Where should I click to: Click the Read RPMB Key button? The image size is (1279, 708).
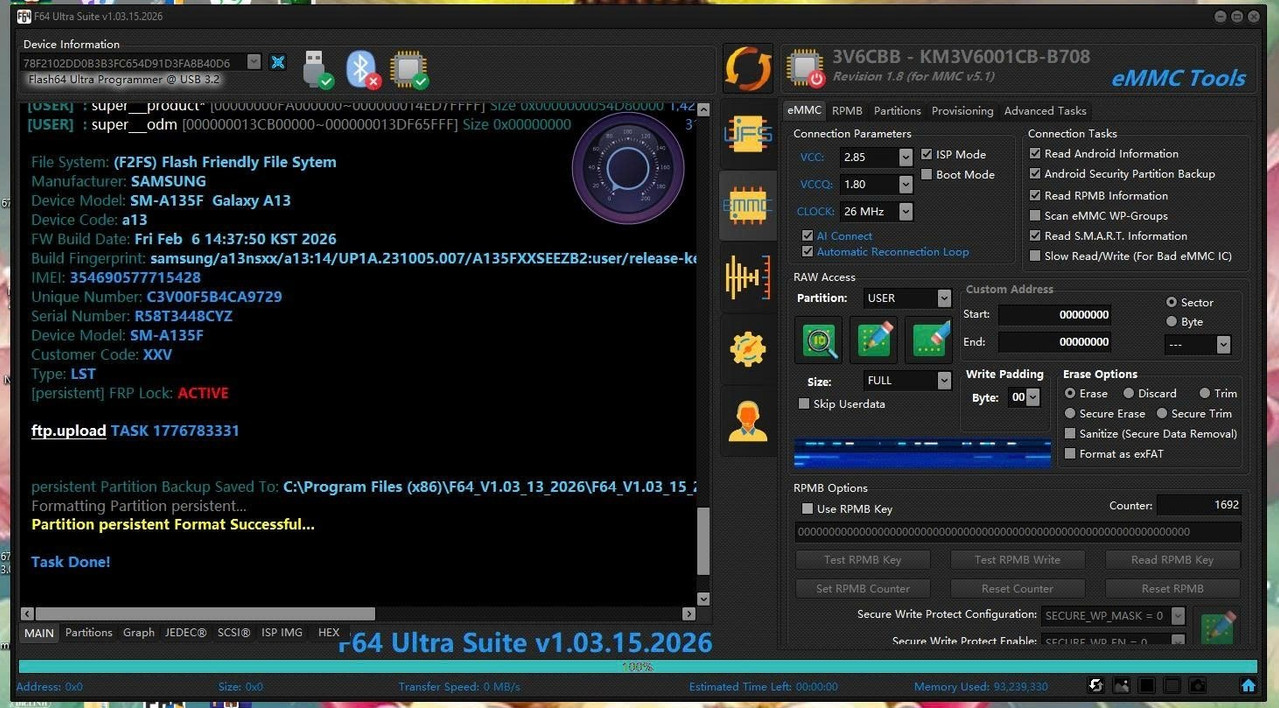click(x=1173, y=560)
